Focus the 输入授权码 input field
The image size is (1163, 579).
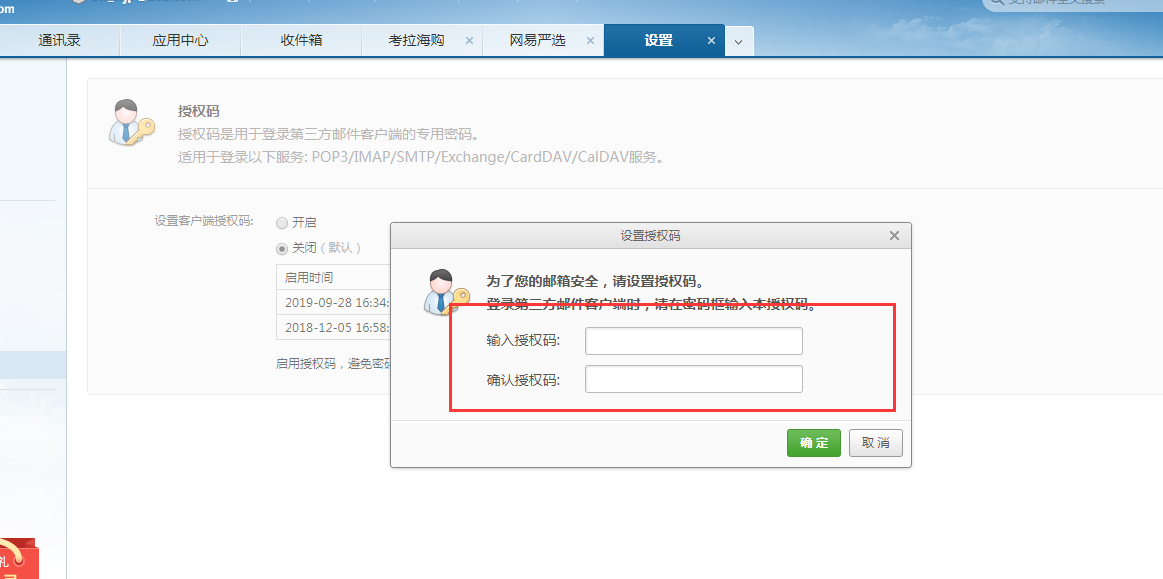tap(693, 341)
